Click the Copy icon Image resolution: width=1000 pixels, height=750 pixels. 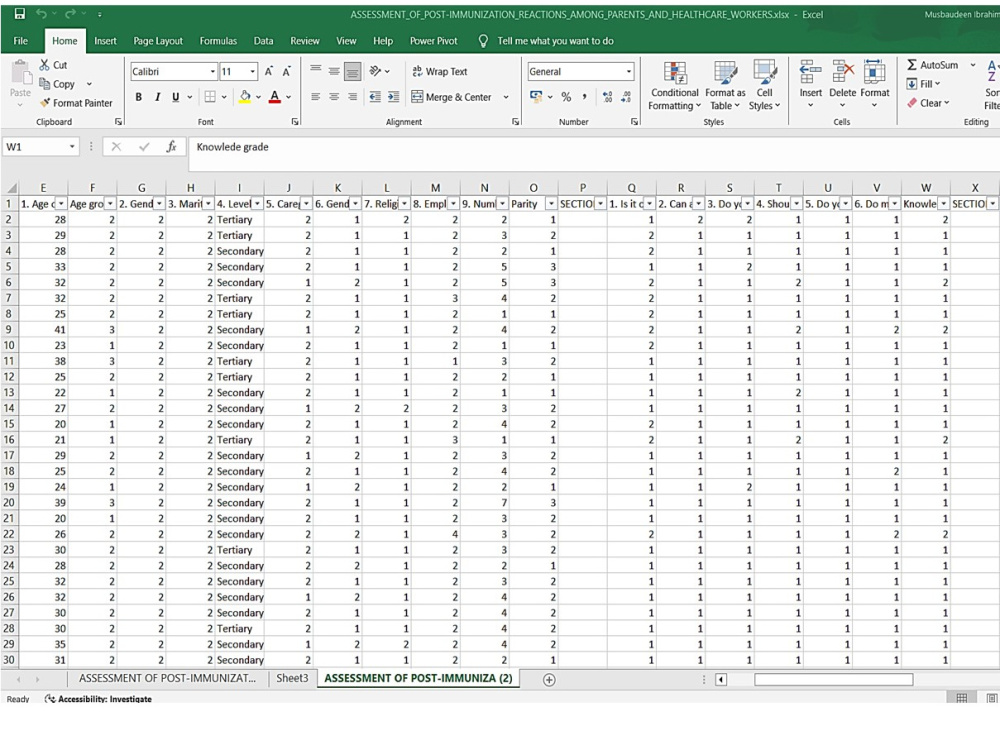[x=45, y=84]
